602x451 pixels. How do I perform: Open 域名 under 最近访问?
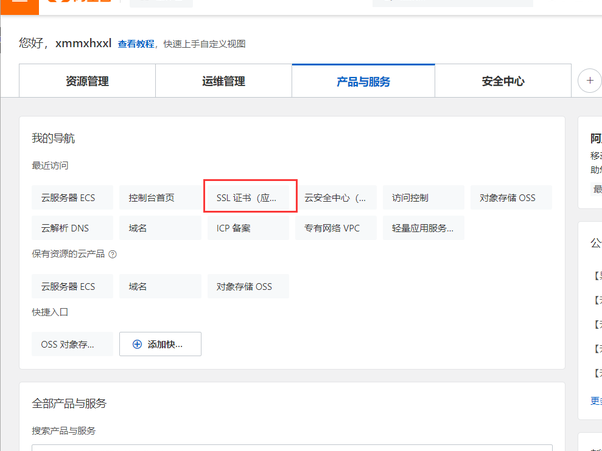[x=160, y=228]
